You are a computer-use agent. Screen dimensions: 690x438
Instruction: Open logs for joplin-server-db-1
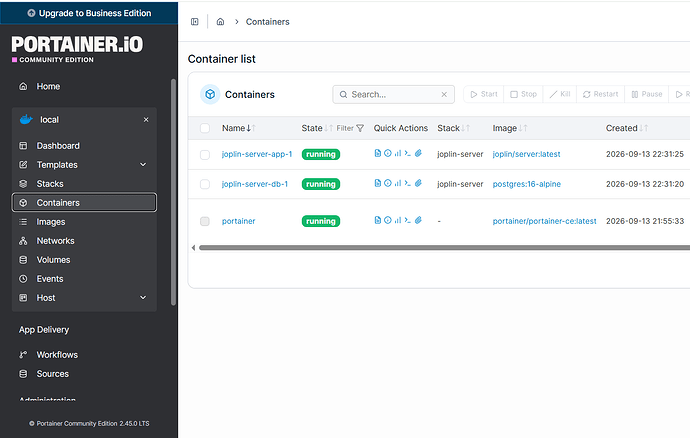click(377, 183)
